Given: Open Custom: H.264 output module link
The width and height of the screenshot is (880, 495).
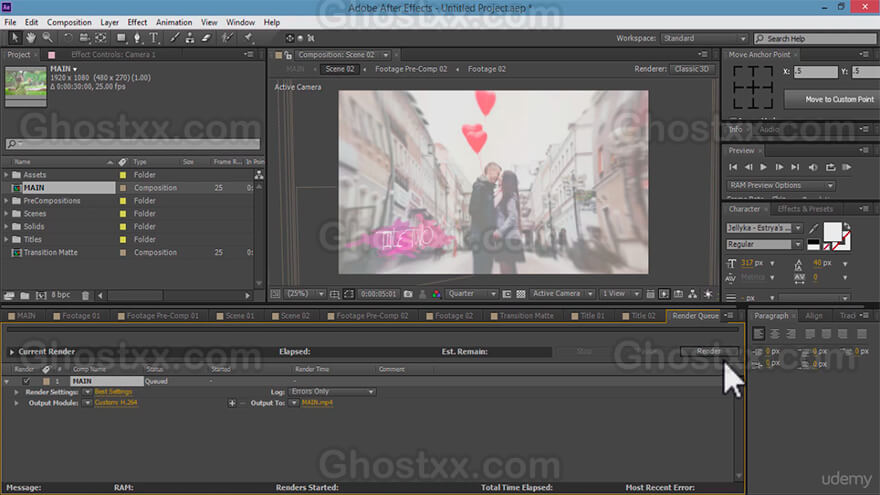Looking at the screenshot, I should coord(116,402).
